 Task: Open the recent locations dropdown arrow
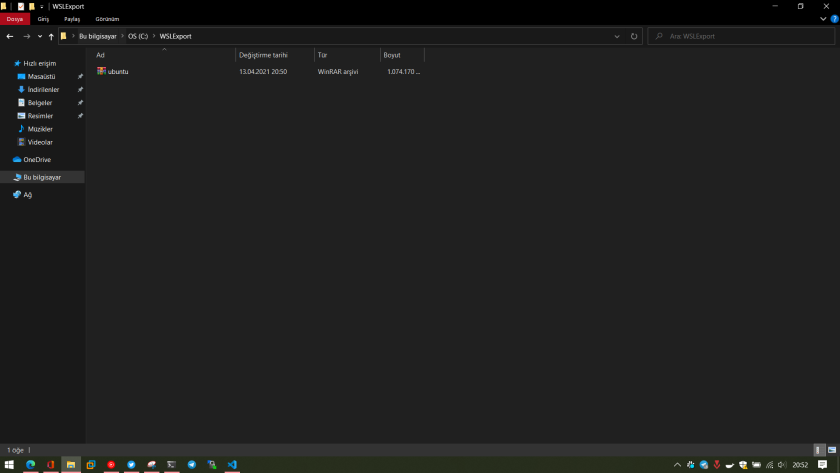click(40, 36)
